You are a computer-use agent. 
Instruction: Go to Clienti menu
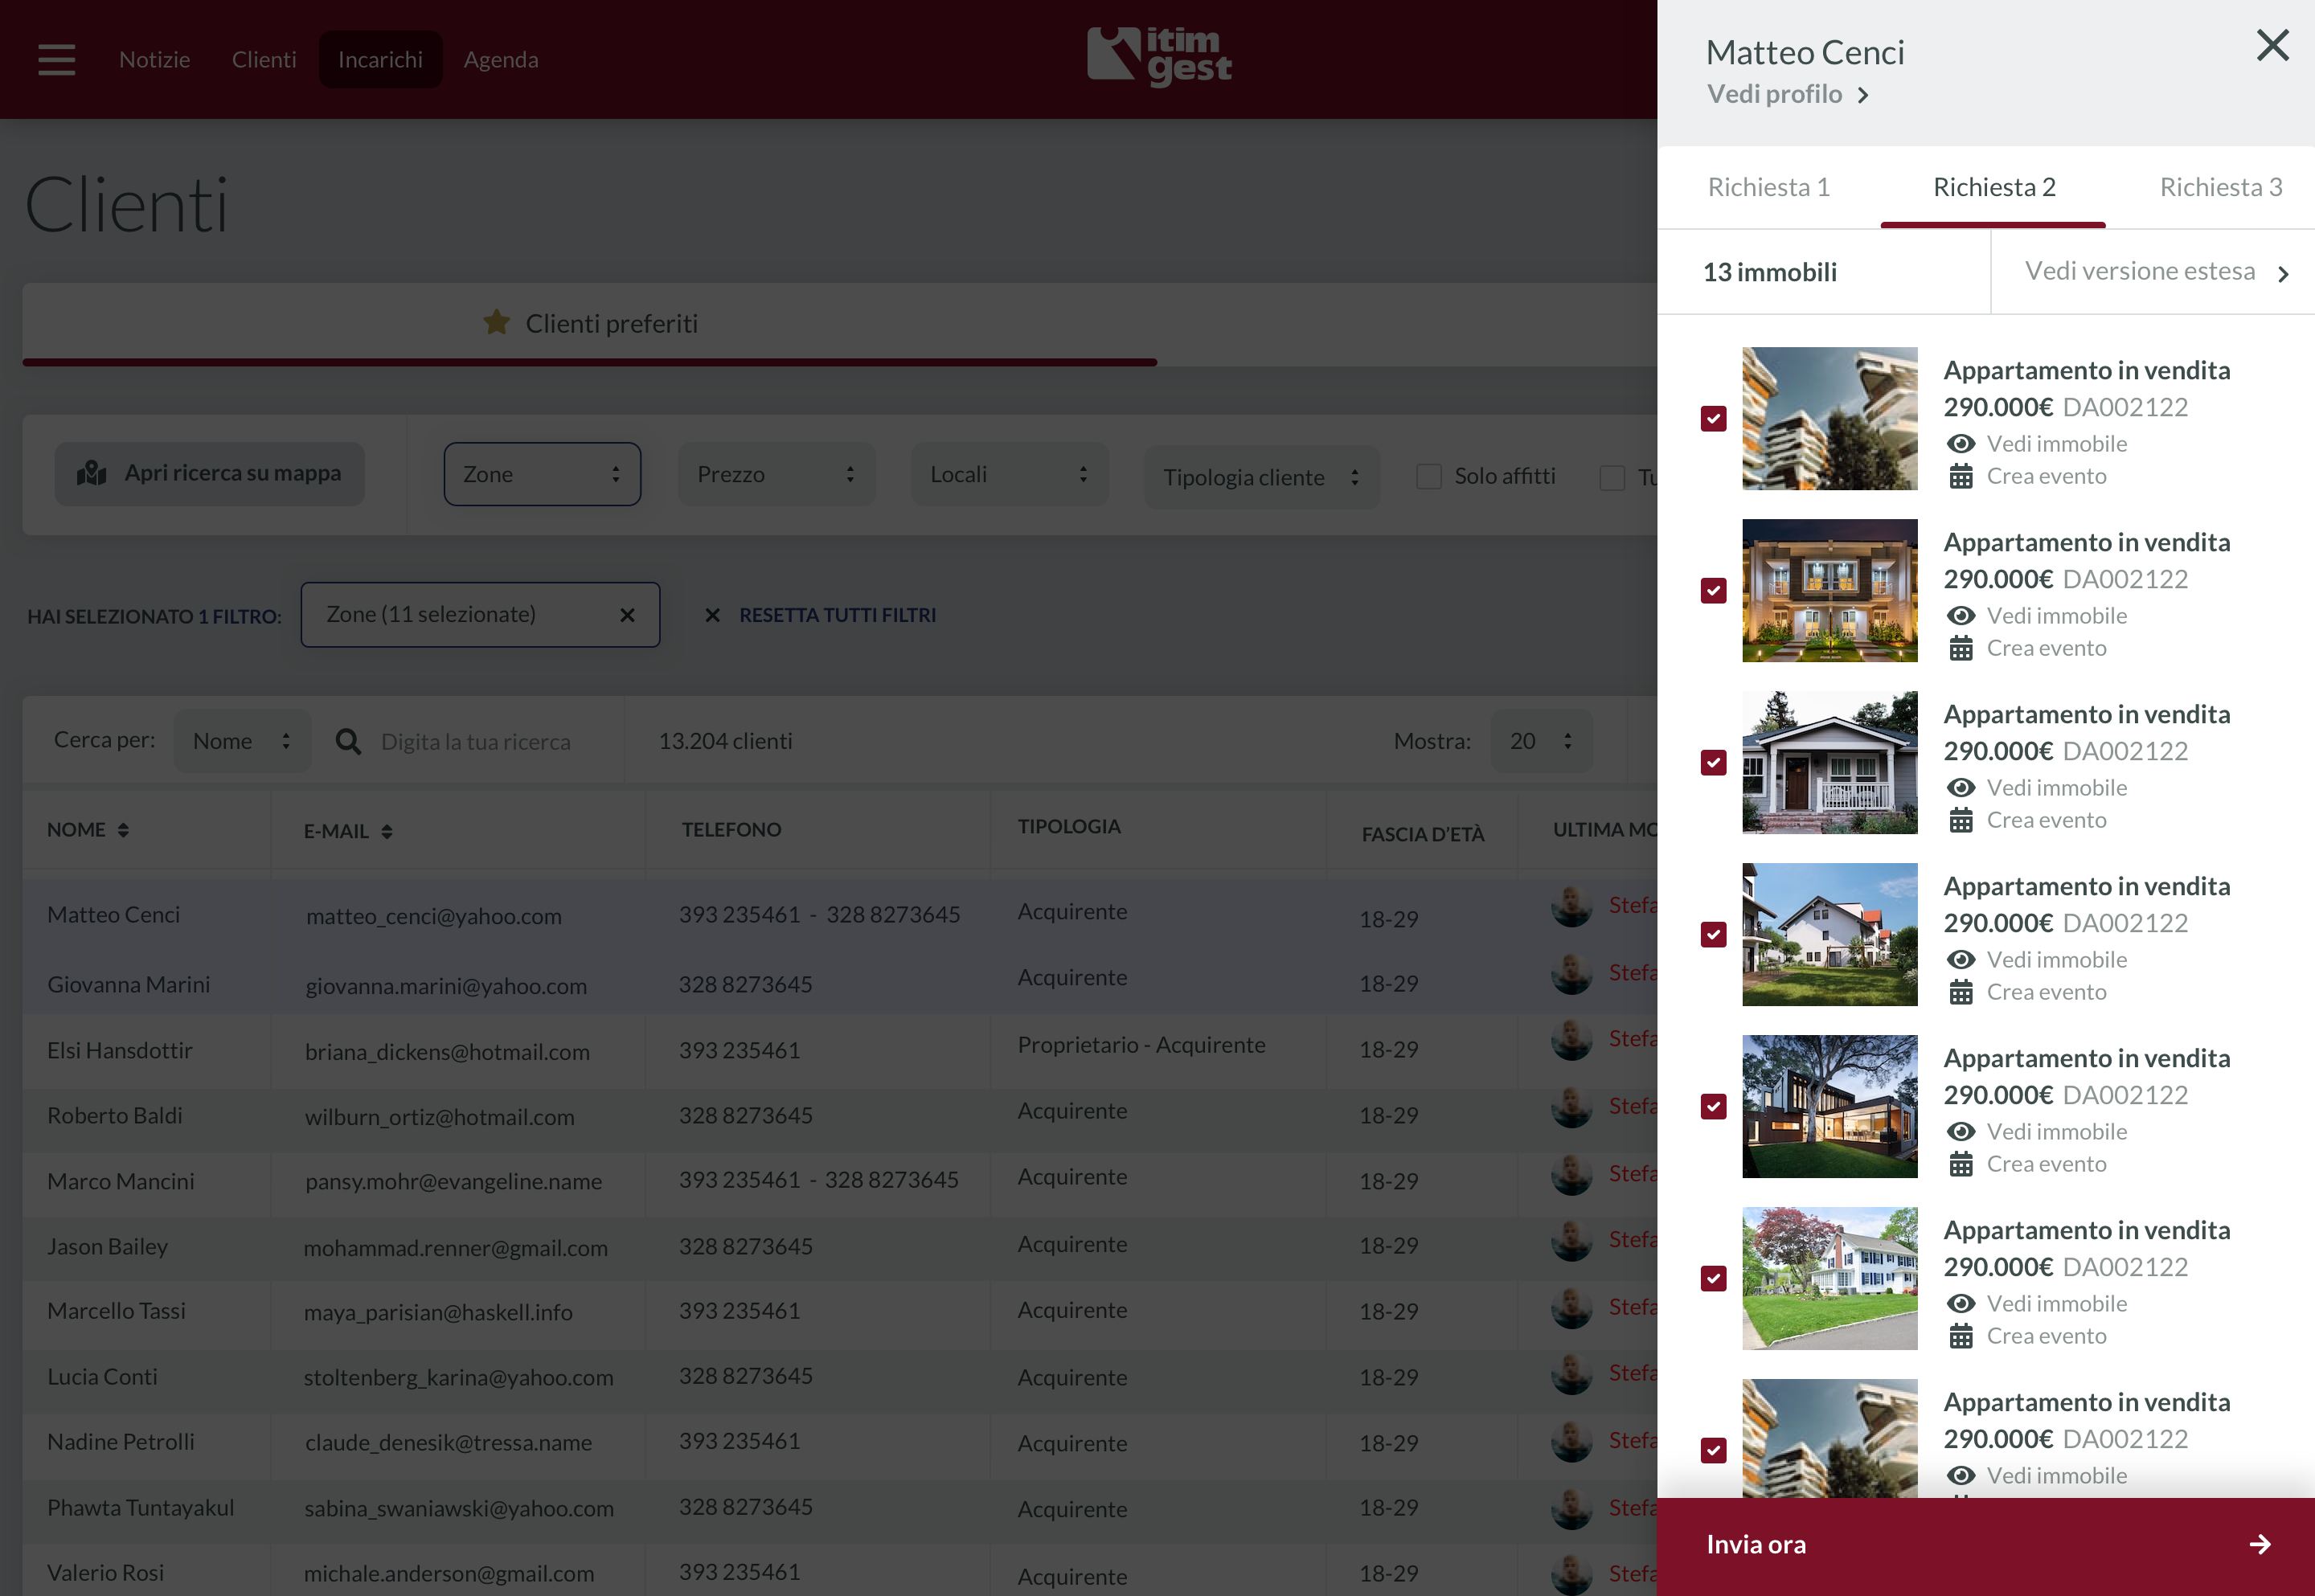click(x=264, y=59)
